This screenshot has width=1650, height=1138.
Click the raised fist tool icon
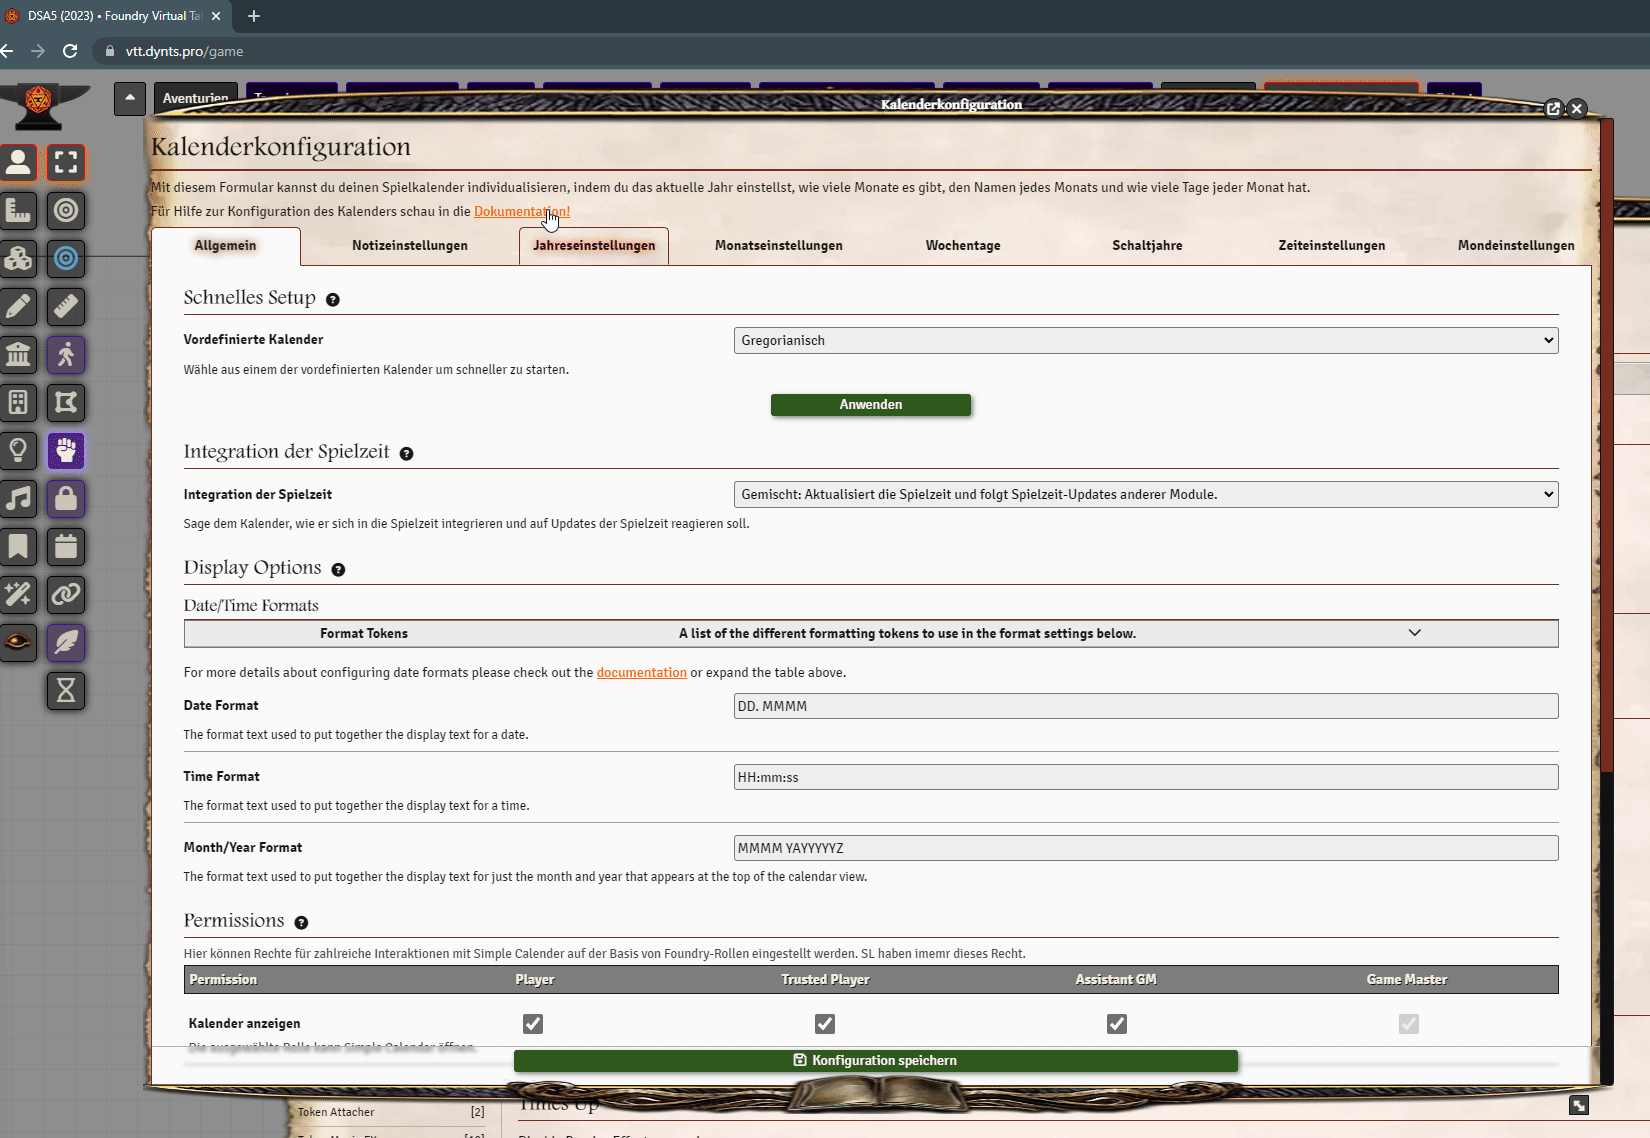66,451
